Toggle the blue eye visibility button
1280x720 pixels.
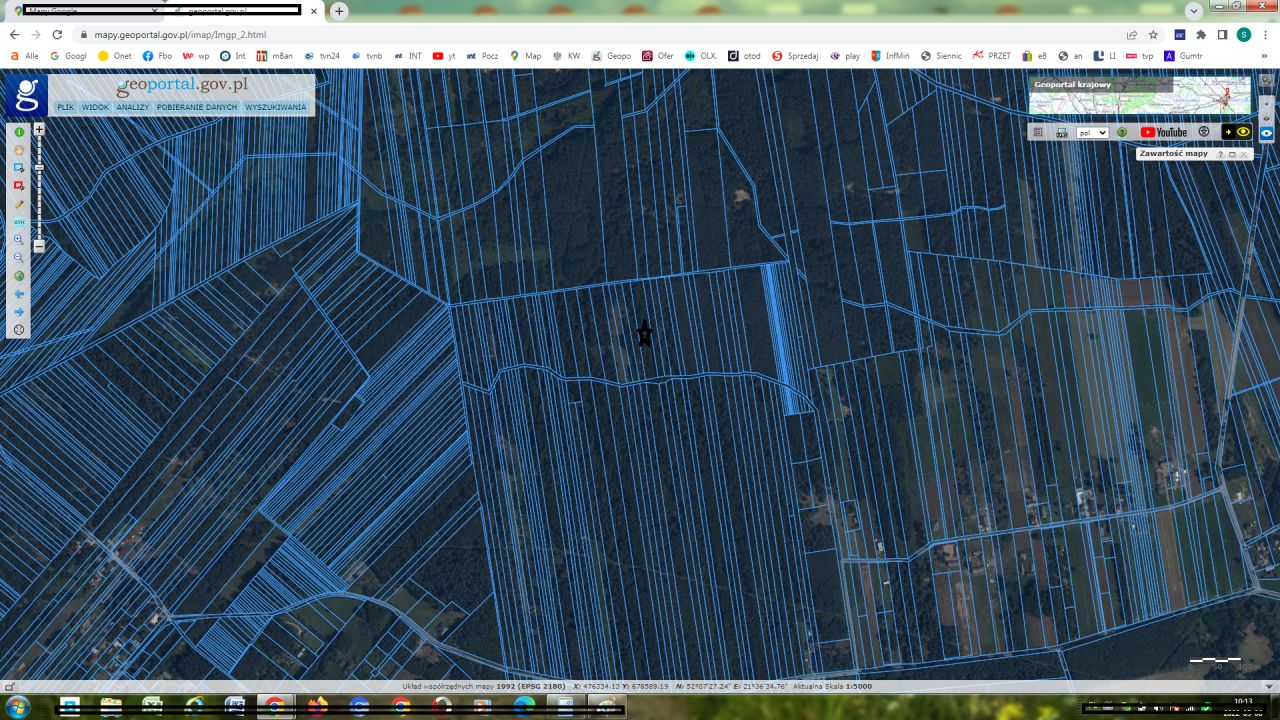(x=1266, y=132)
